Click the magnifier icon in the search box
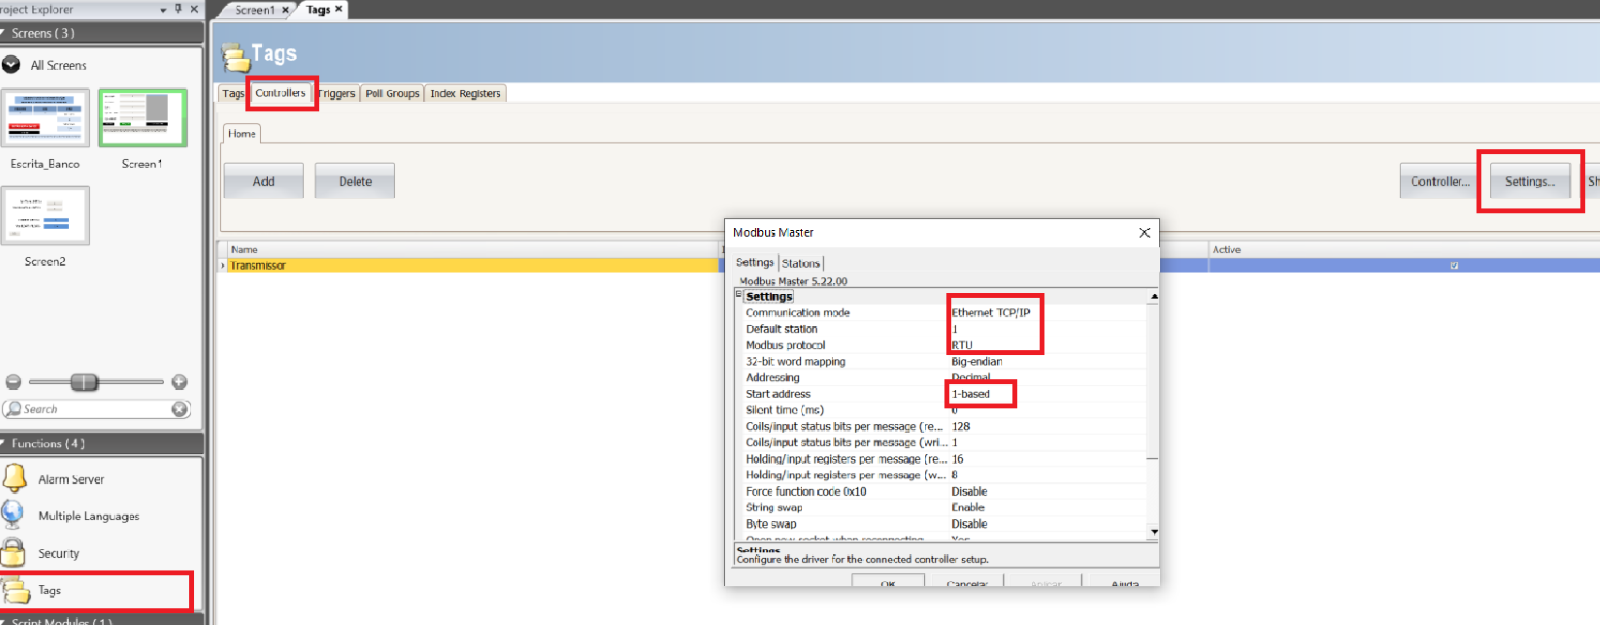1600x625 pixels. coord(13,409)
